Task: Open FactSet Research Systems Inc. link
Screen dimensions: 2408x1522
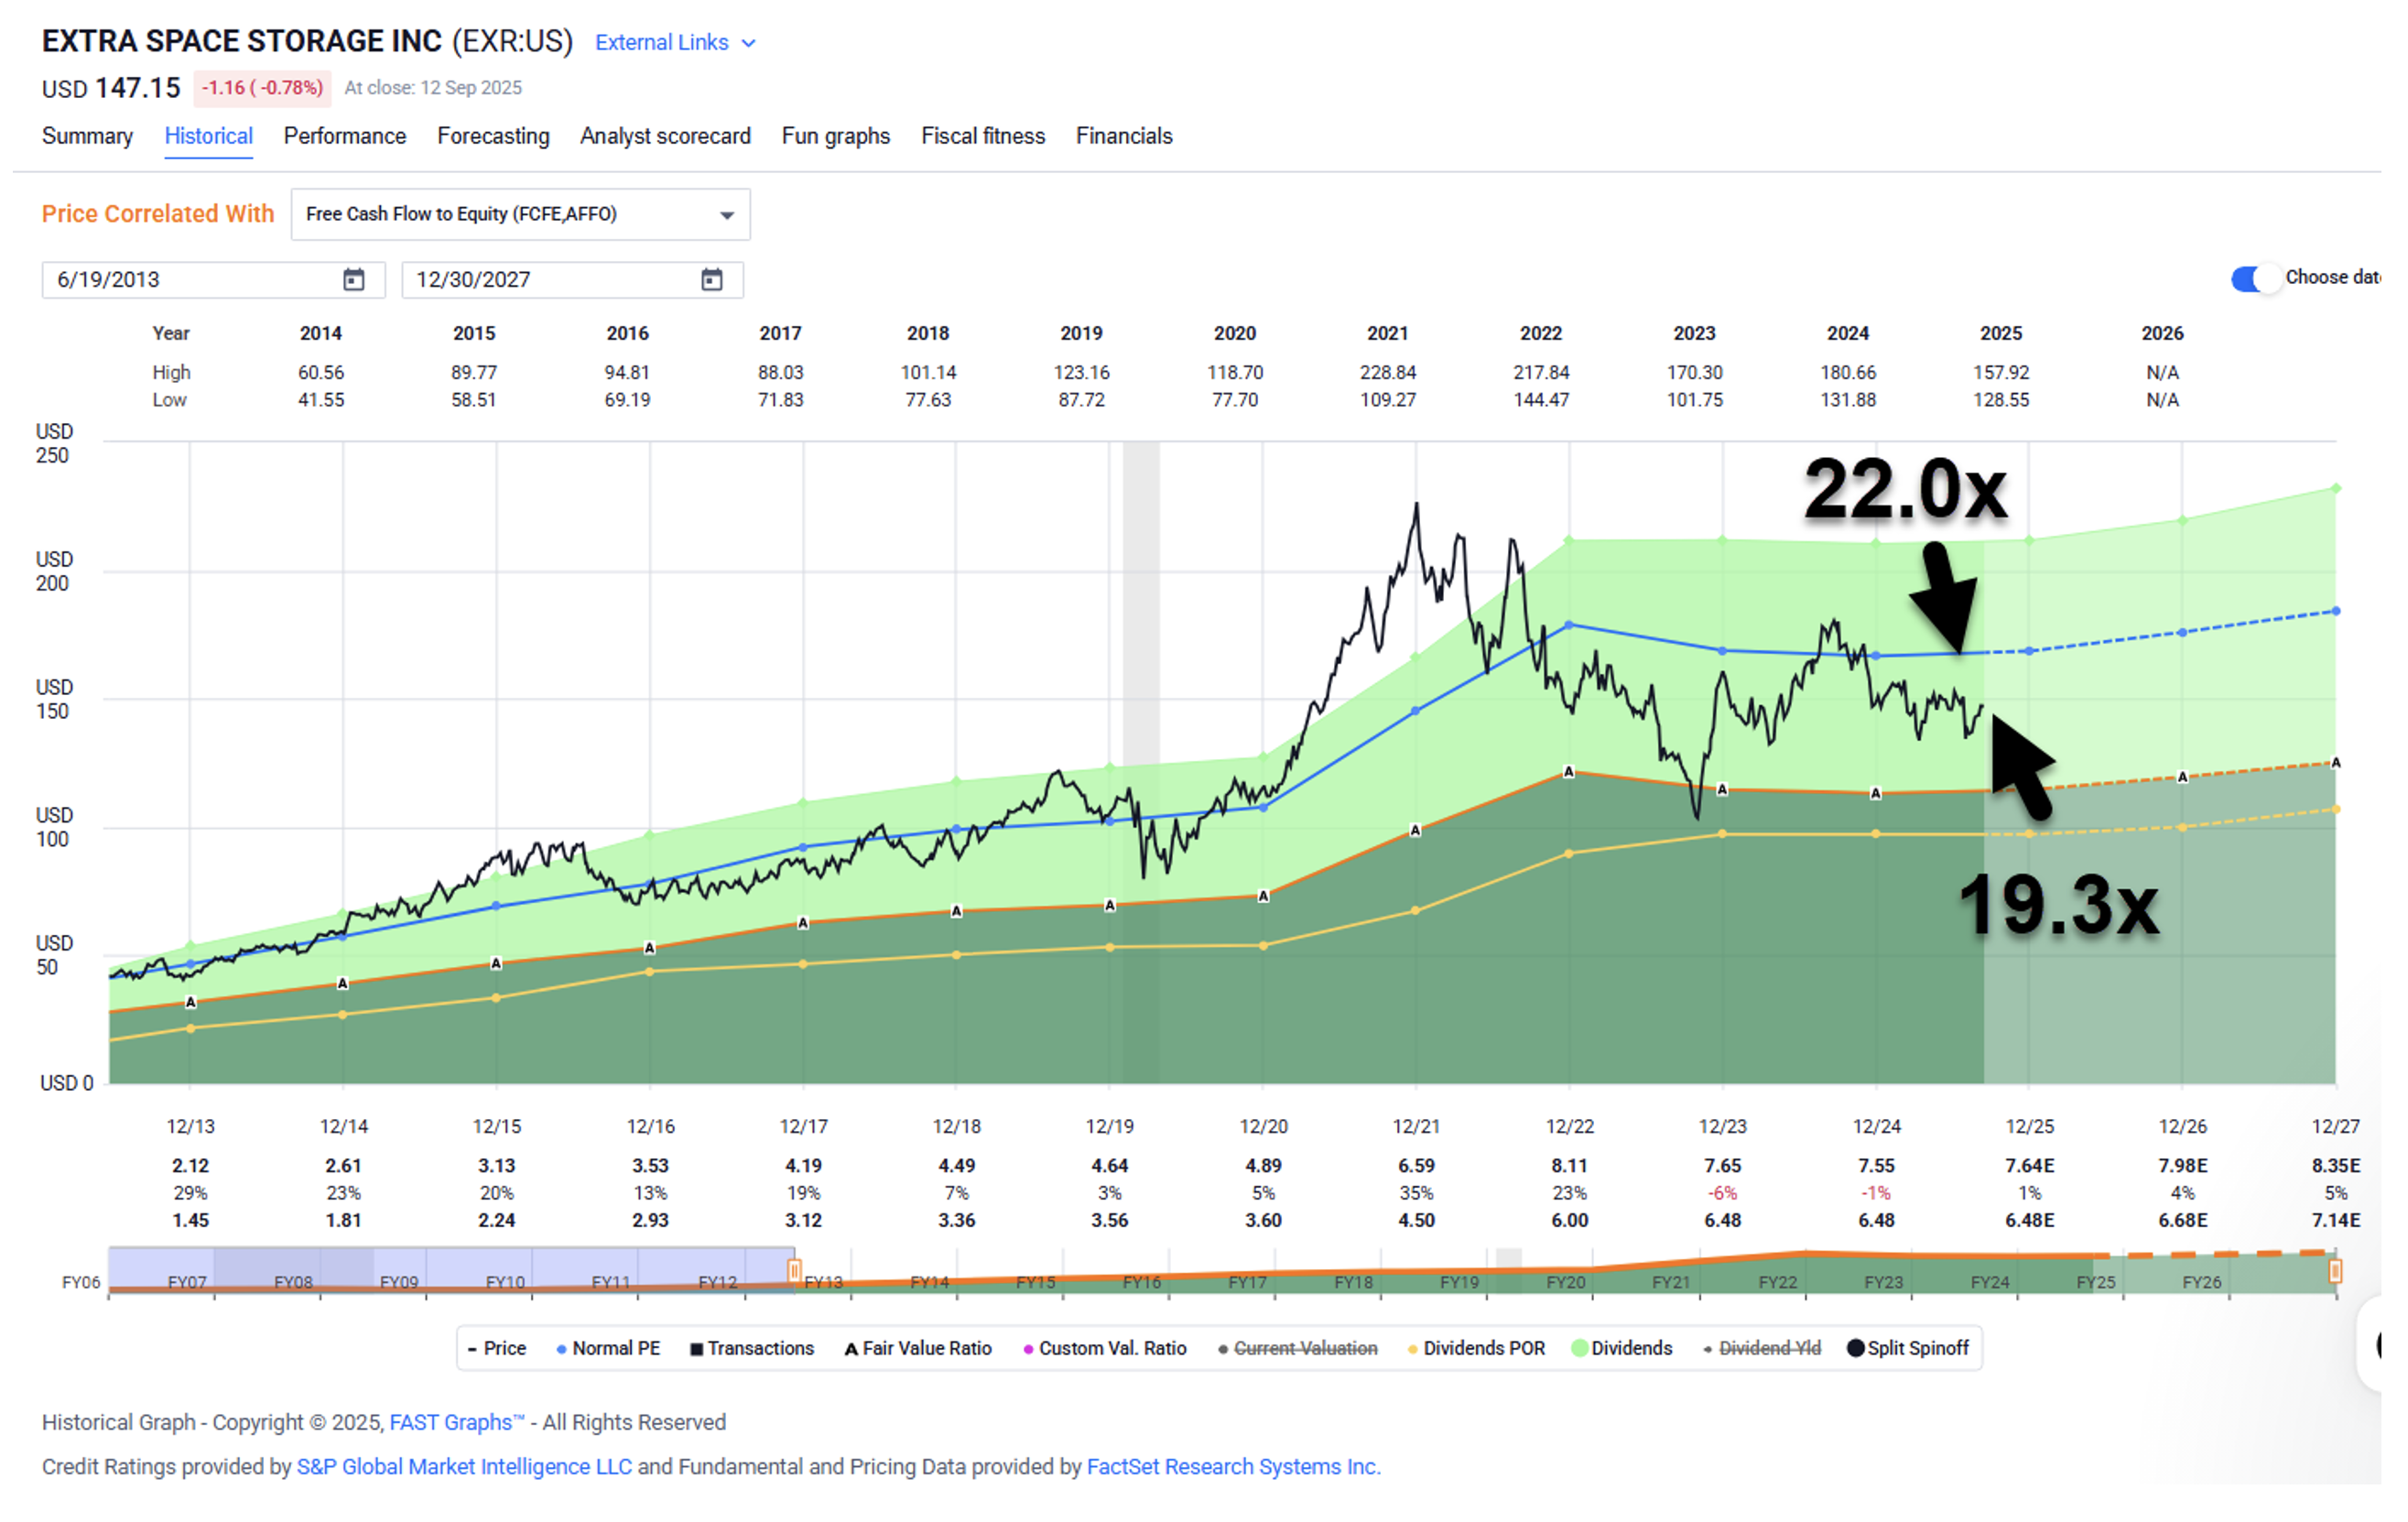Action: pos(1233,1467)
